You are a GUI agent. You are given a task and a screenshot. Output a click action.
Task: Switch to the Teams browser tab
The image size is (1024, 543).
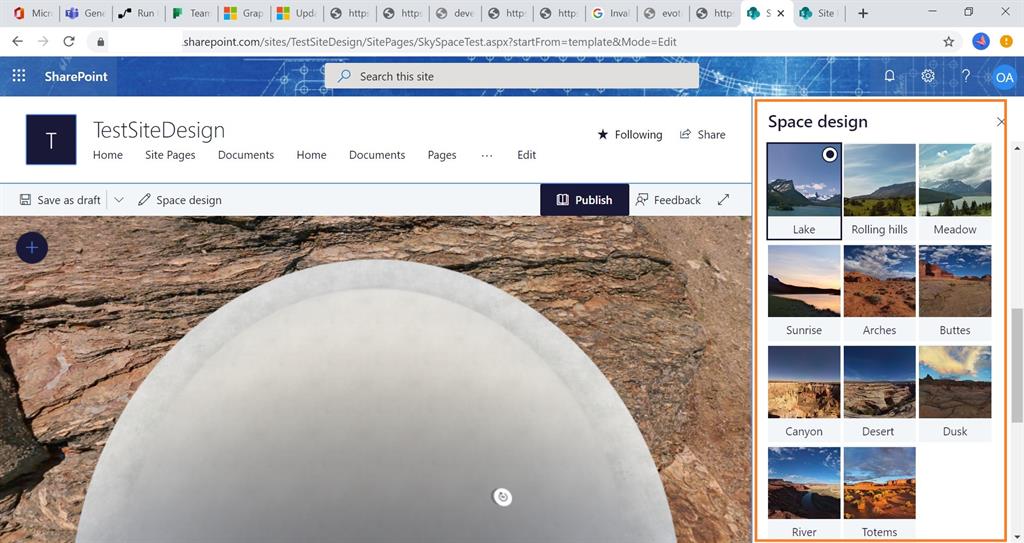[191, 13]
